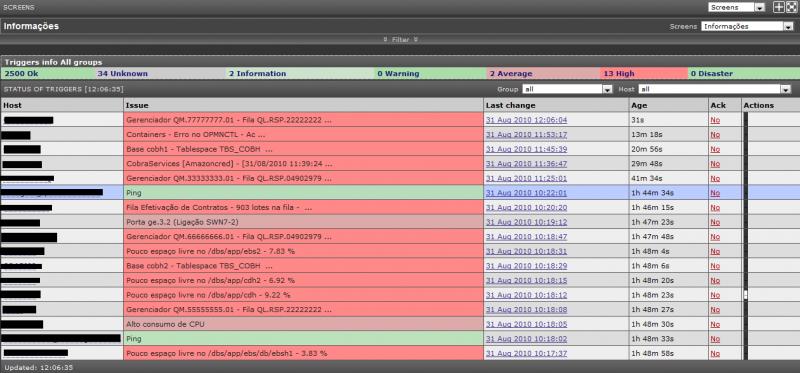Open the 31 Aug 2010 11:53:17 event link
The image size is (800, 373).
pos(526,135)
